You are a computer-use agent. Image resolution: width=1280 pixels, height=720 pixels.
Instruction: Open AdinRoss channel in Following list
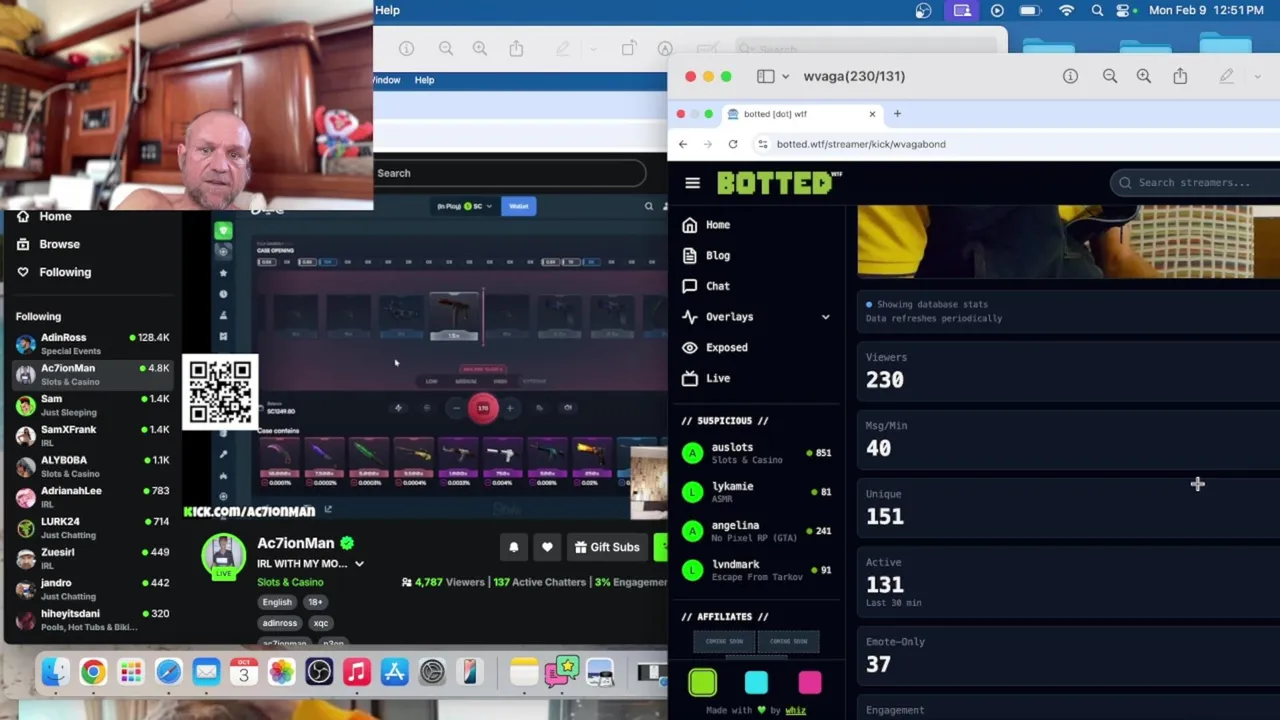tap(92, 344)
